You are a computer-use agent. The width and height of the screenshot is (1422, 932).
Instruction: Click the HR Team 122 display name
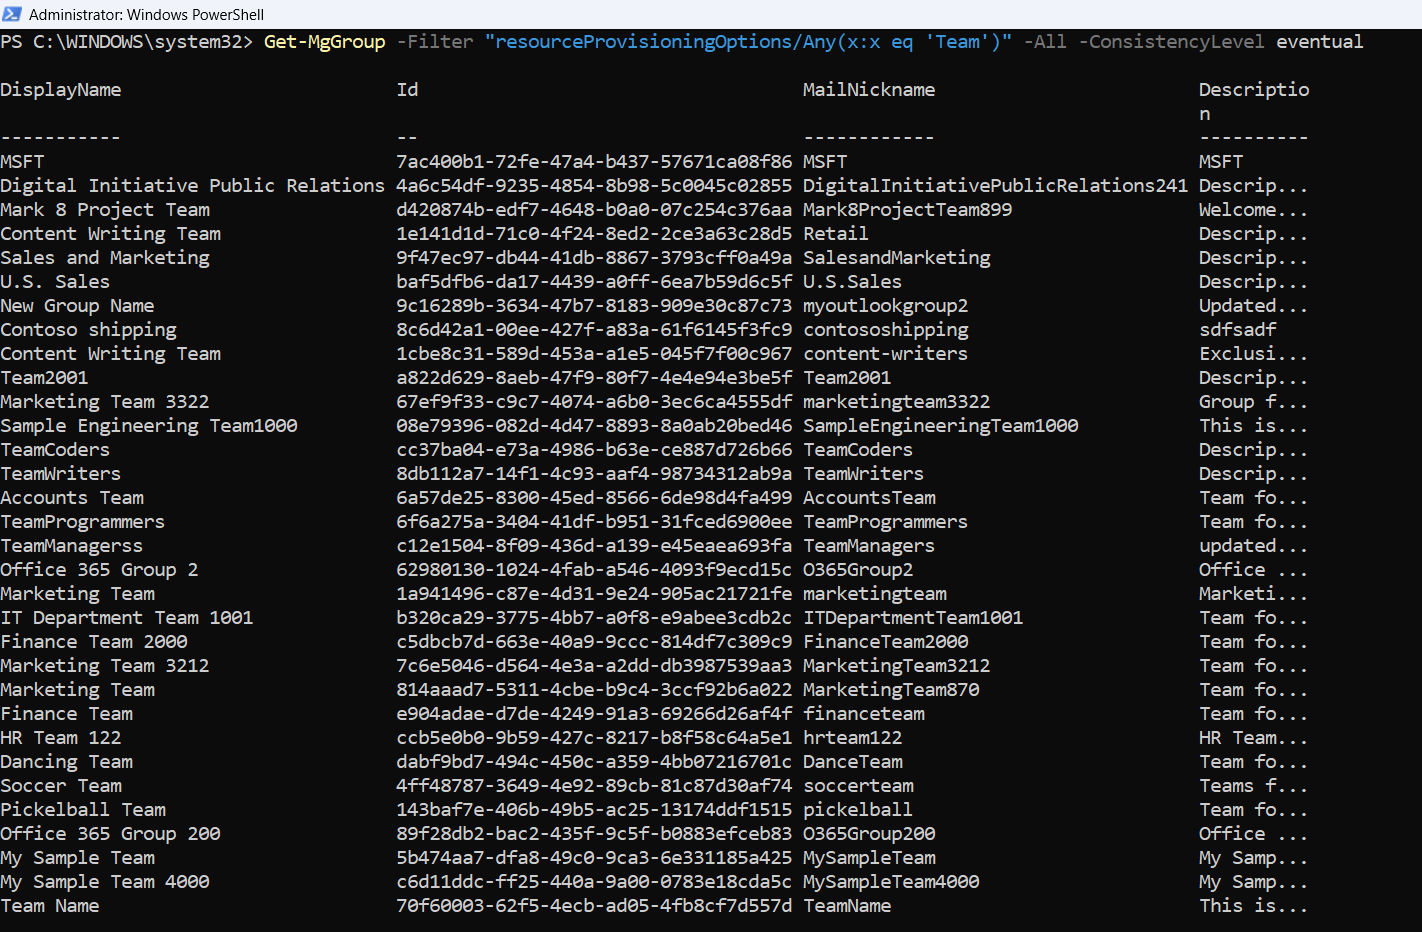pyautogui.click(x=61, y=738)
